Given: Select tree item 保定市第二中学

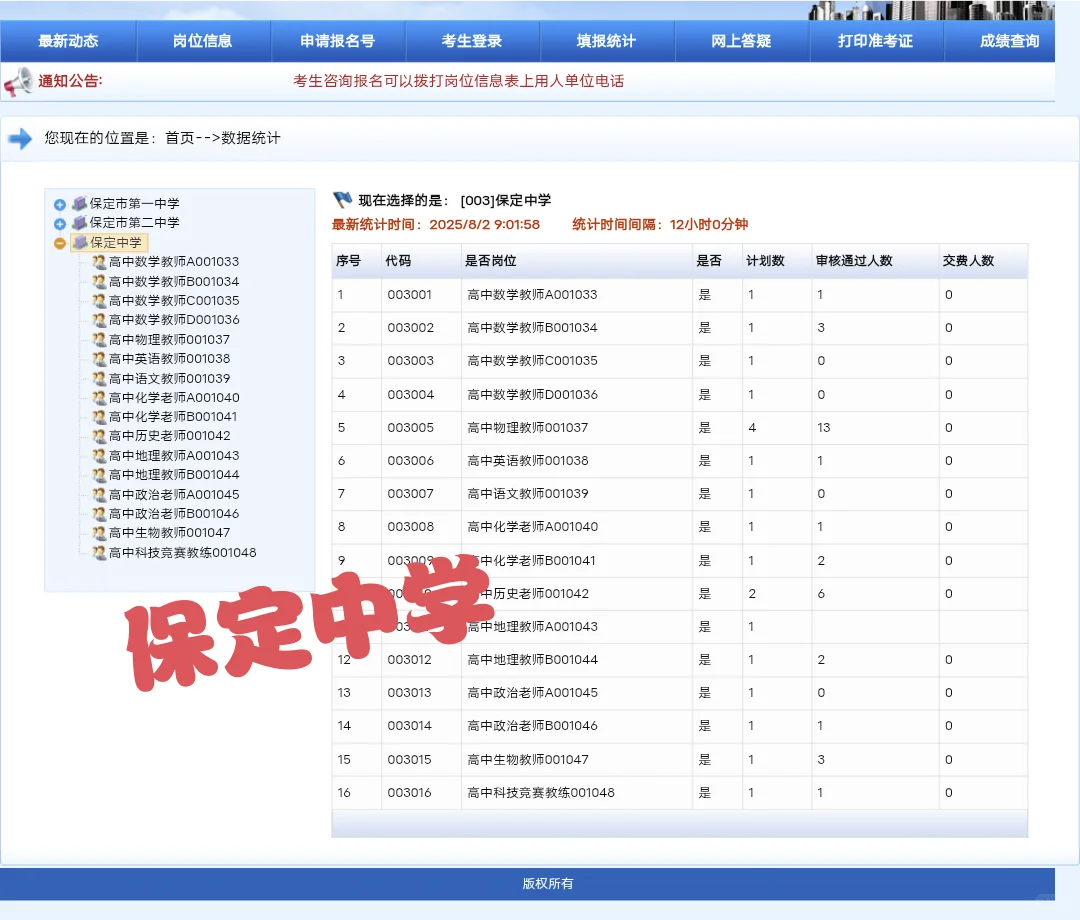Looking at the screenshot, I should click(134, 223).
